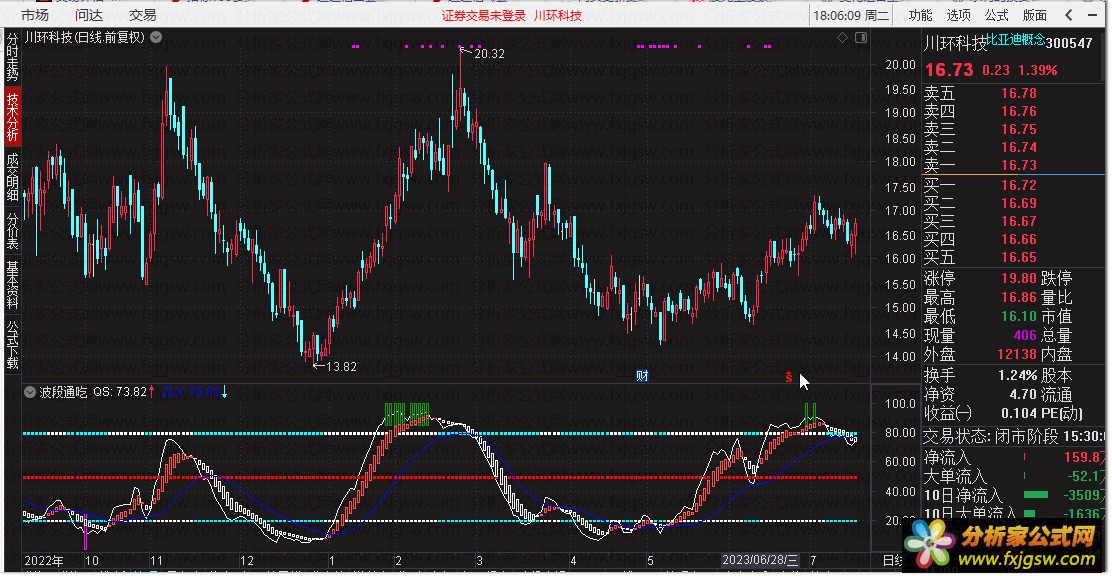Click the 卖二 price 16.74
1112x576 pixels.
coord(1019,147)
